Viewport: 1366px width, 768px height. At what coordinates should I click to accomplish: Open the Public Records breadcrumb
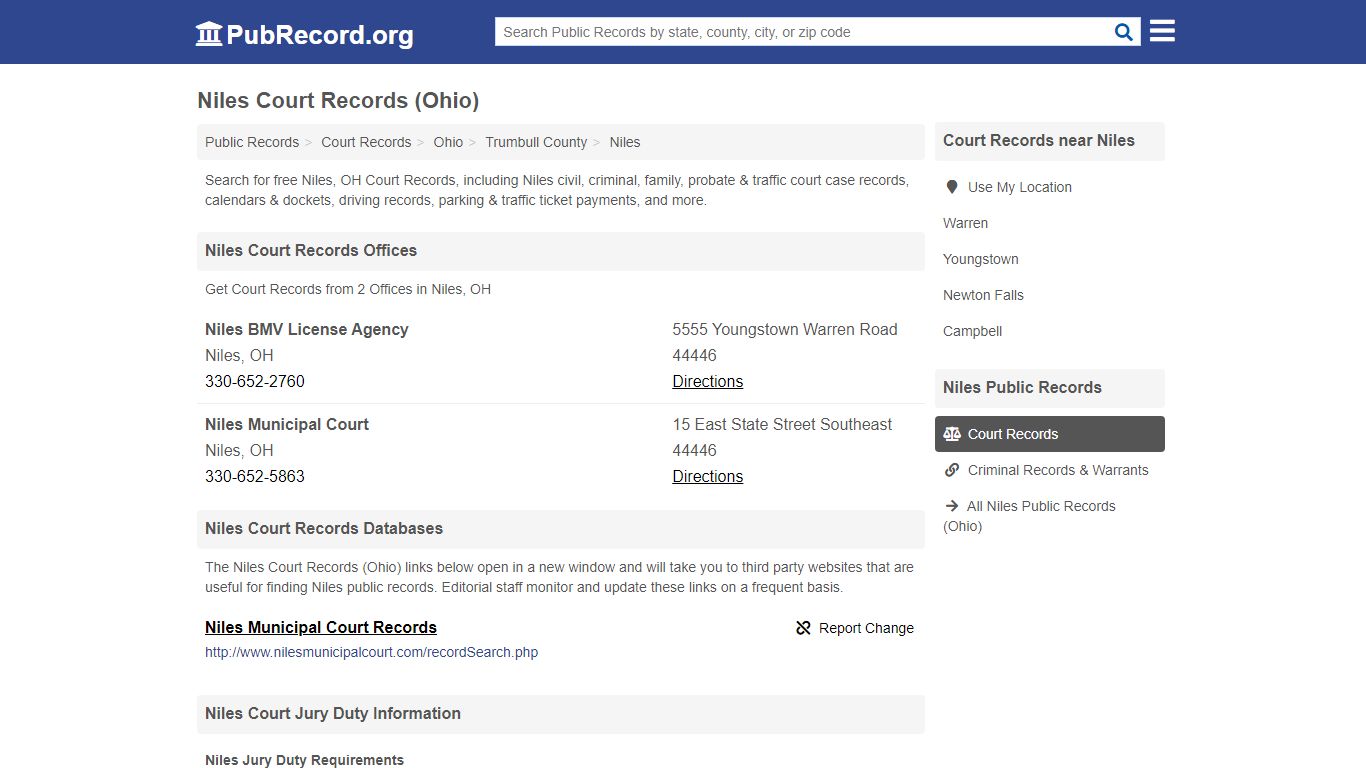[x=252, y=142]
